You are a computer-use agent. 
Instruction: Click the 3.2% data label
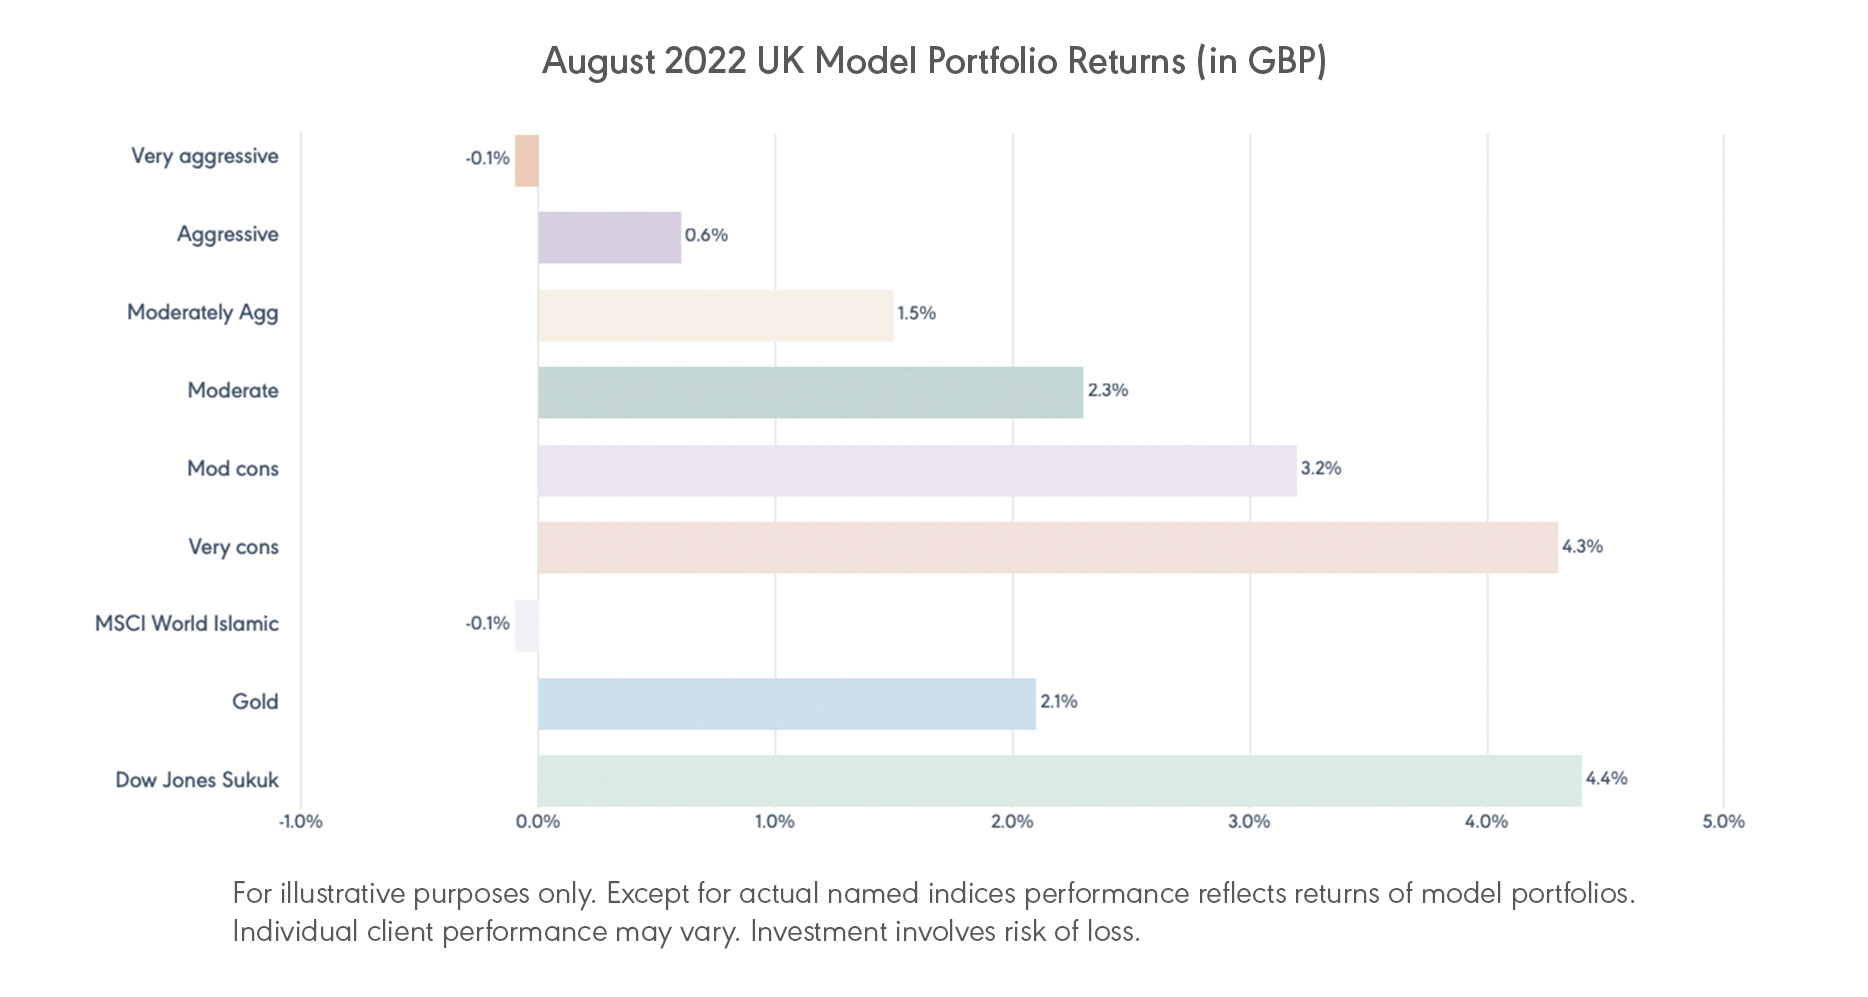point(1321,468)
